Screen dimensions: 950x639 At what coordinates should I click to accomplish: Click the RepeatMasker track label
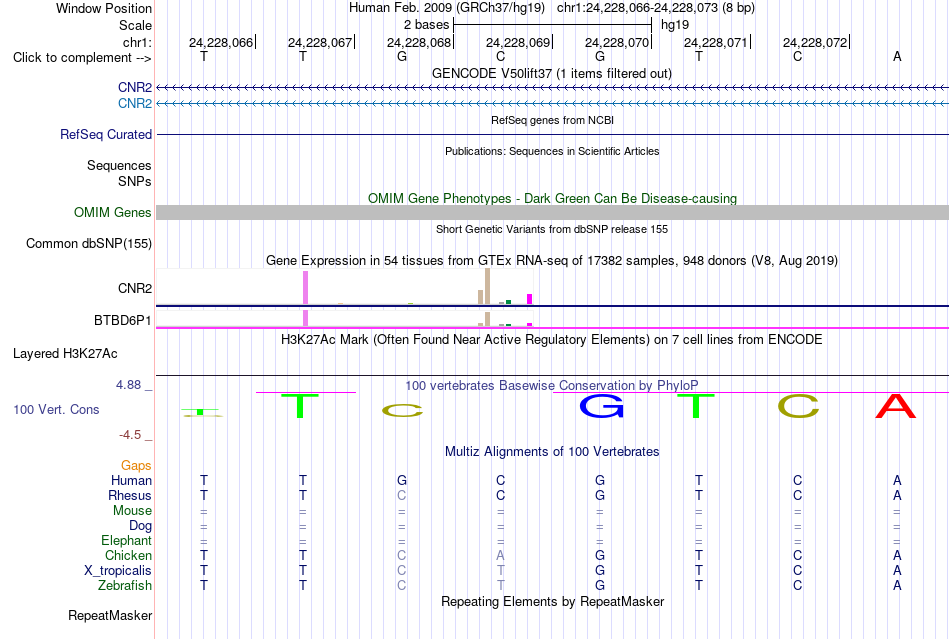tap(110, 615)
